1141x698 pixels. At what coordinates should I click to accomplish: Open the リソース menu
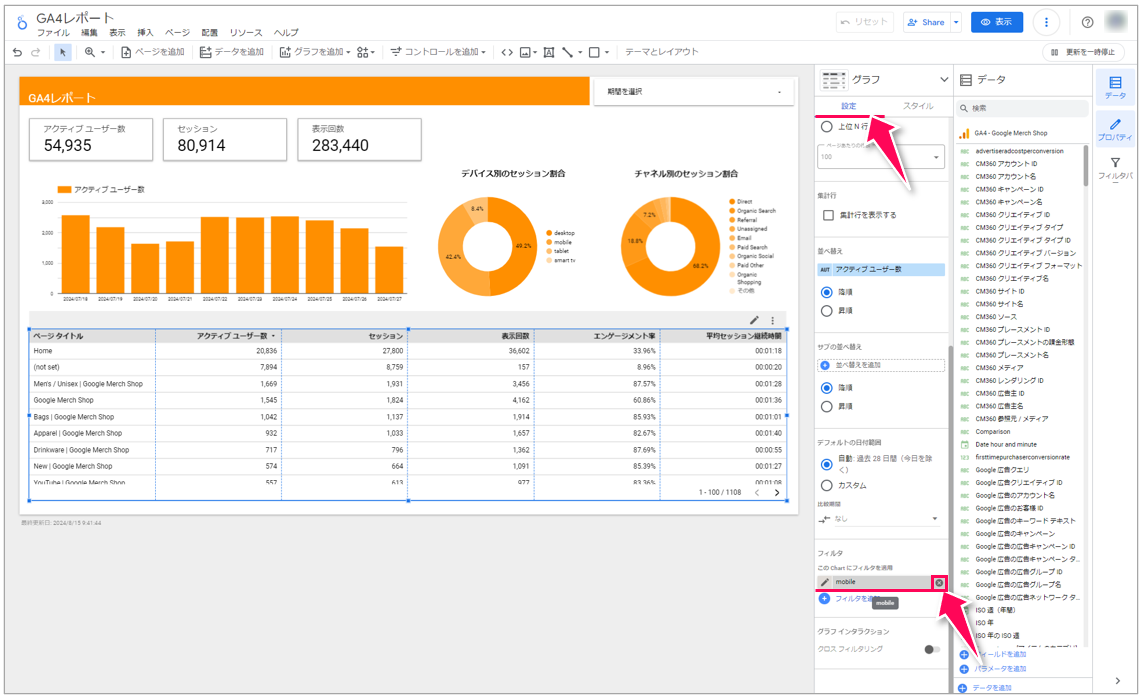pyautogui.click(x=246, y=33)
